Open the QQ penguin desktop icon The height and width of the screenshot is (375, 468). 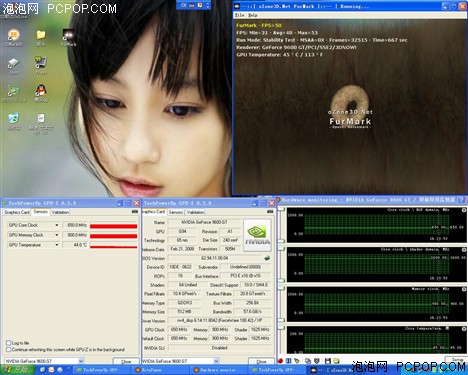pos(41,92)
